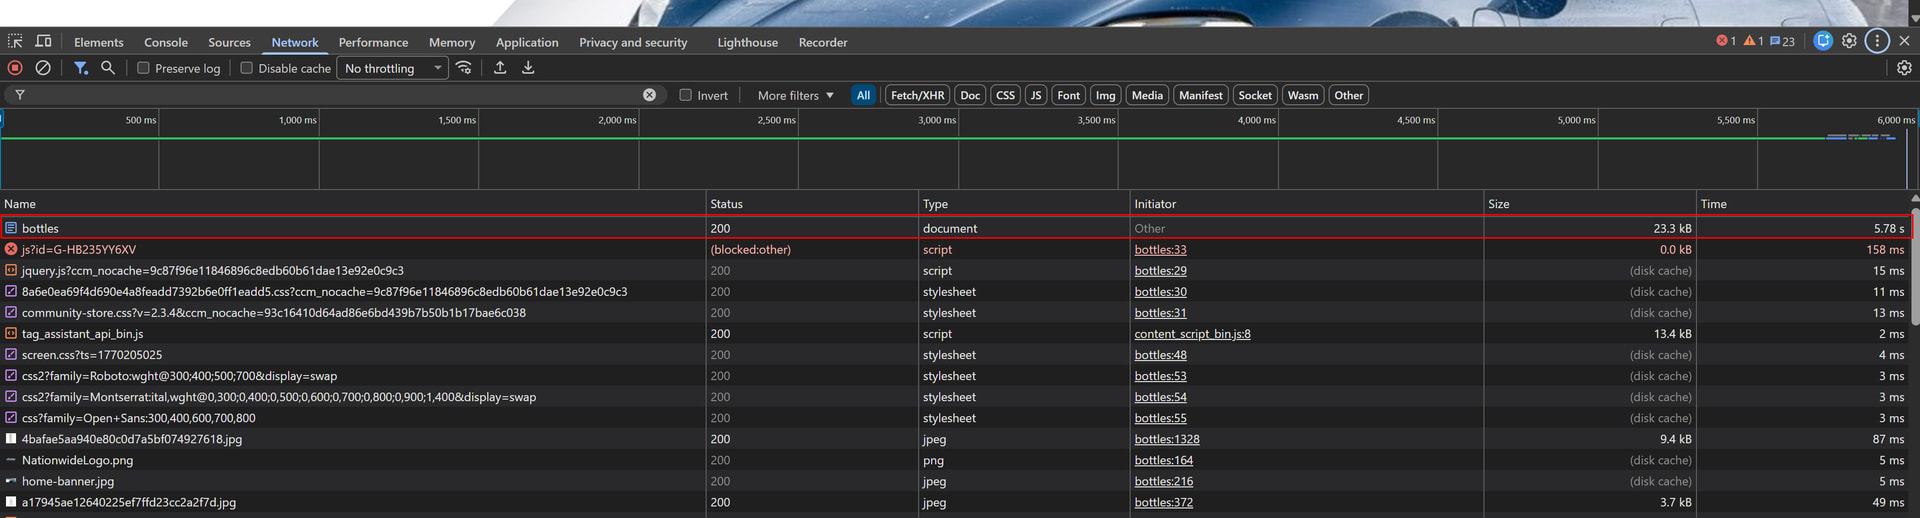1920x518 pixels.
Task: Clear the network log
Action: click(43, 68)
